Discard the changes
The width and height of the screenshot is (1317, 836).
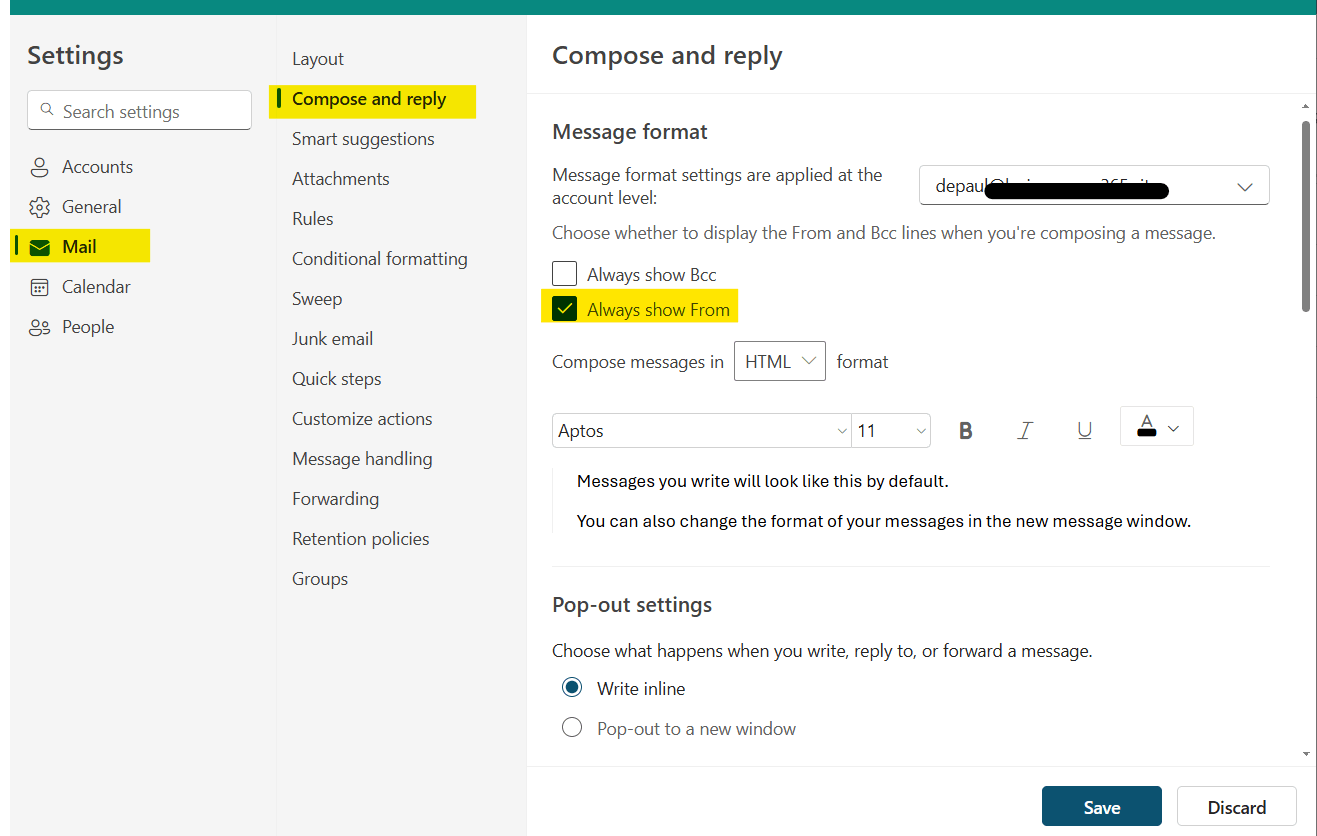(1236, 806)
